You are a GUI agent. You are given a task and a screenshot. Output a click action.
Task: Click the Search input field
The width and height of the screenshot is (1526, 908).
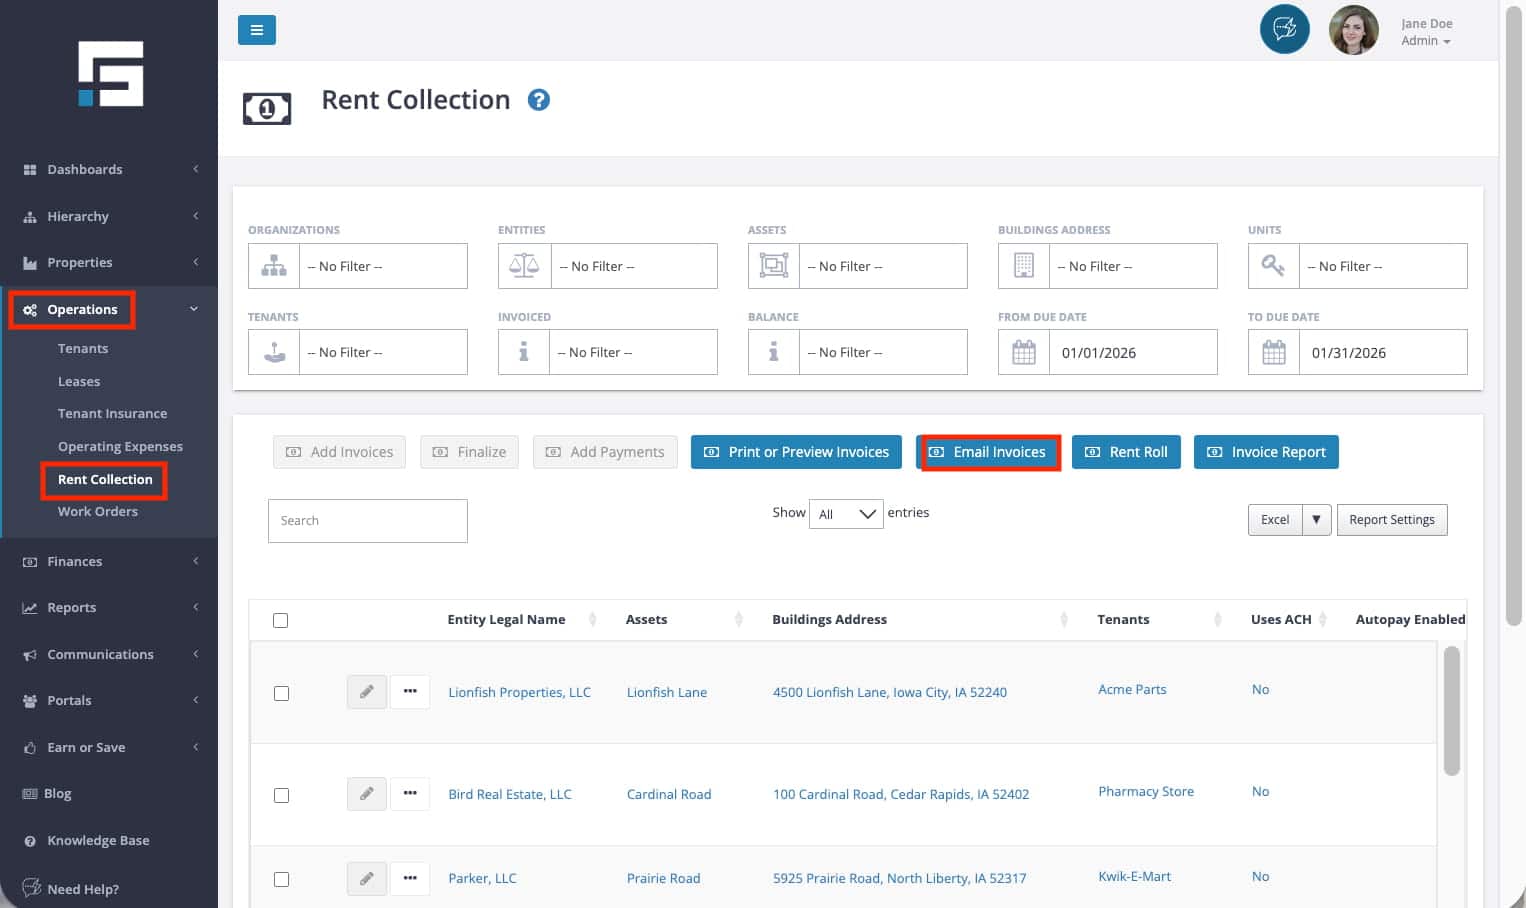click(367, 521)
